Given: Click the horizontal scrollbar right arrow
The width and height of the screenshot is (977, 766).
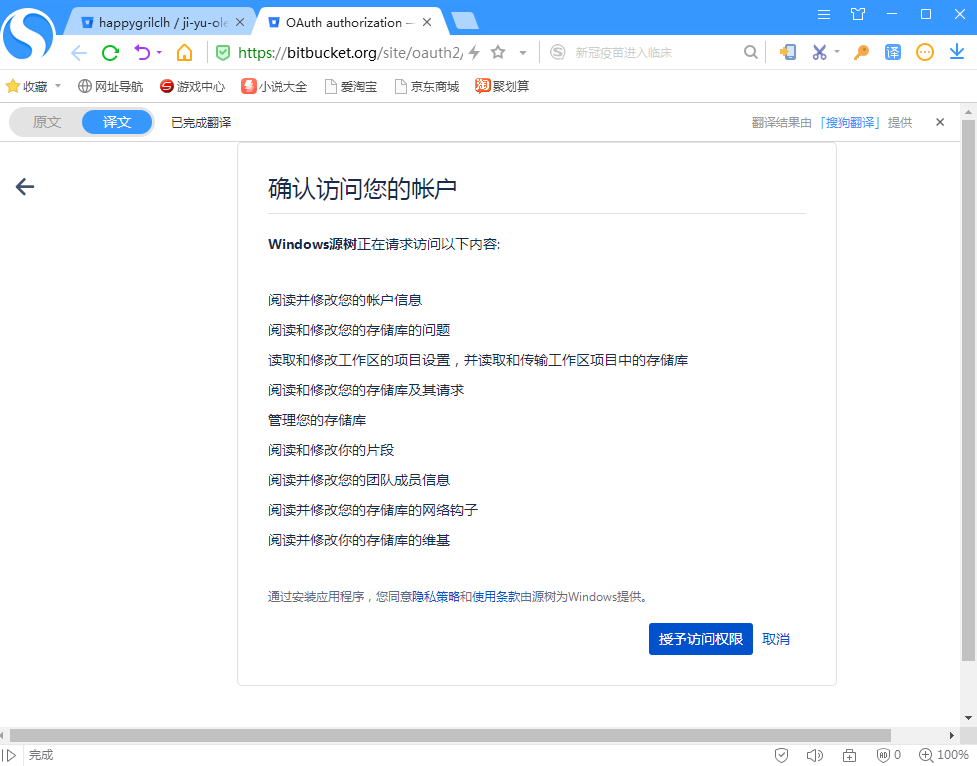Looking at the screenshot, I should point(951,735).
